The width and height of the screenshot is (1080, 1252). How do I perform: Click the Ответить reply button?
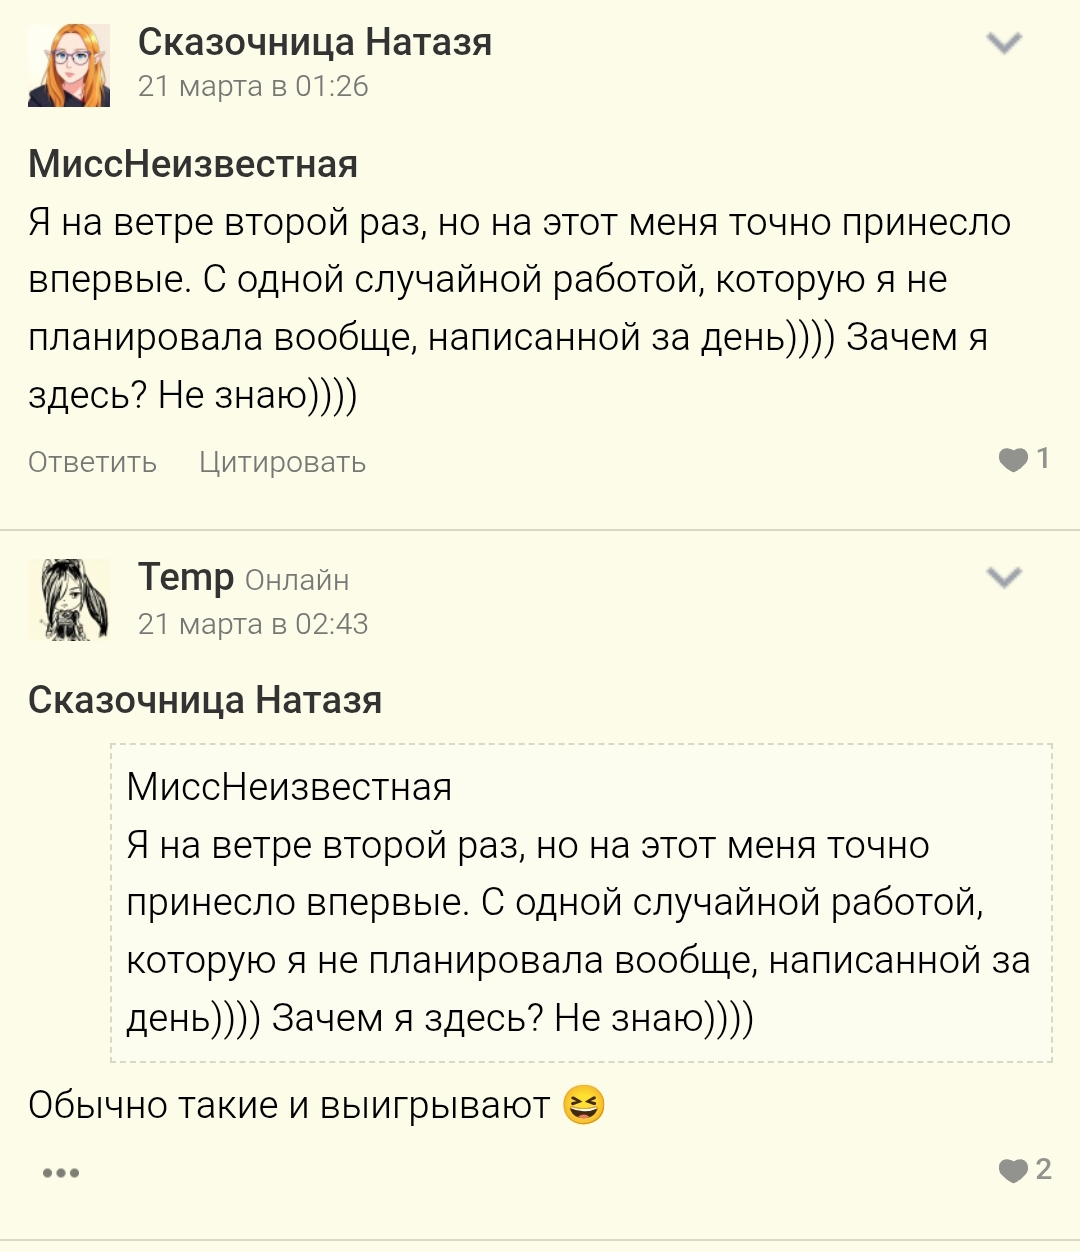(x=92, y=462)
